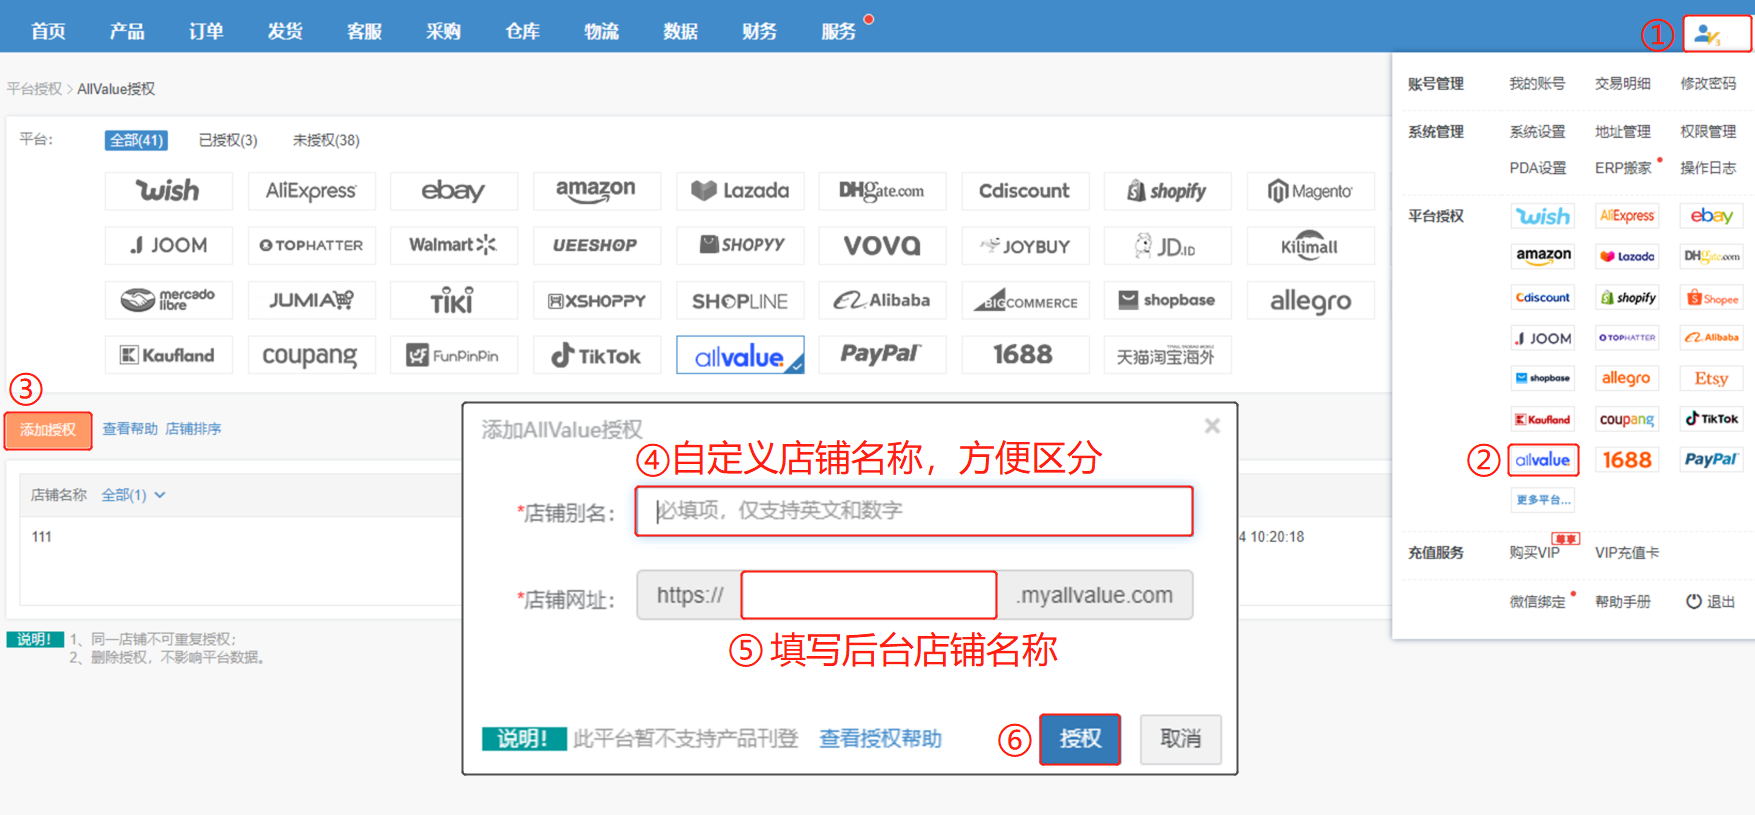Open the user account icon menu
This screenshot has height=815, width=1755.
(1716, 34)
